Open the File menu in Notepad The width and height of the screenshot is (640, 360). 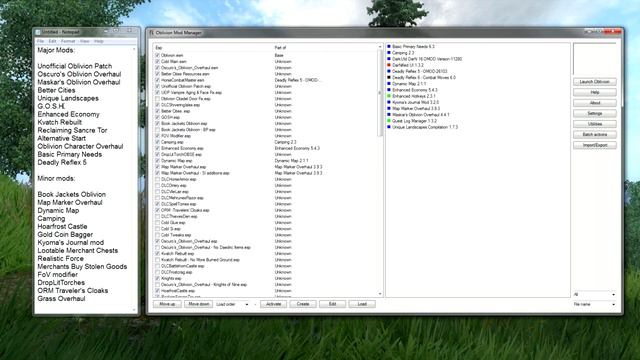[40, 41]
